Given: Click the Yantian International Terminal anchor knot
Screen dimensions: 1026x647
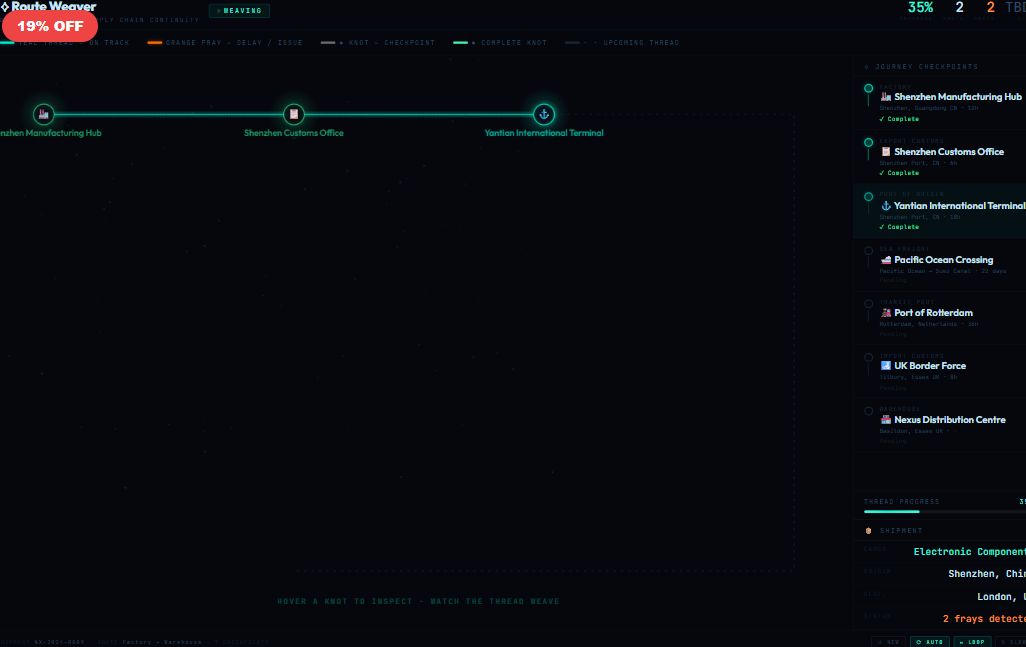Looking at the screenshot, I should coord(543,114).
